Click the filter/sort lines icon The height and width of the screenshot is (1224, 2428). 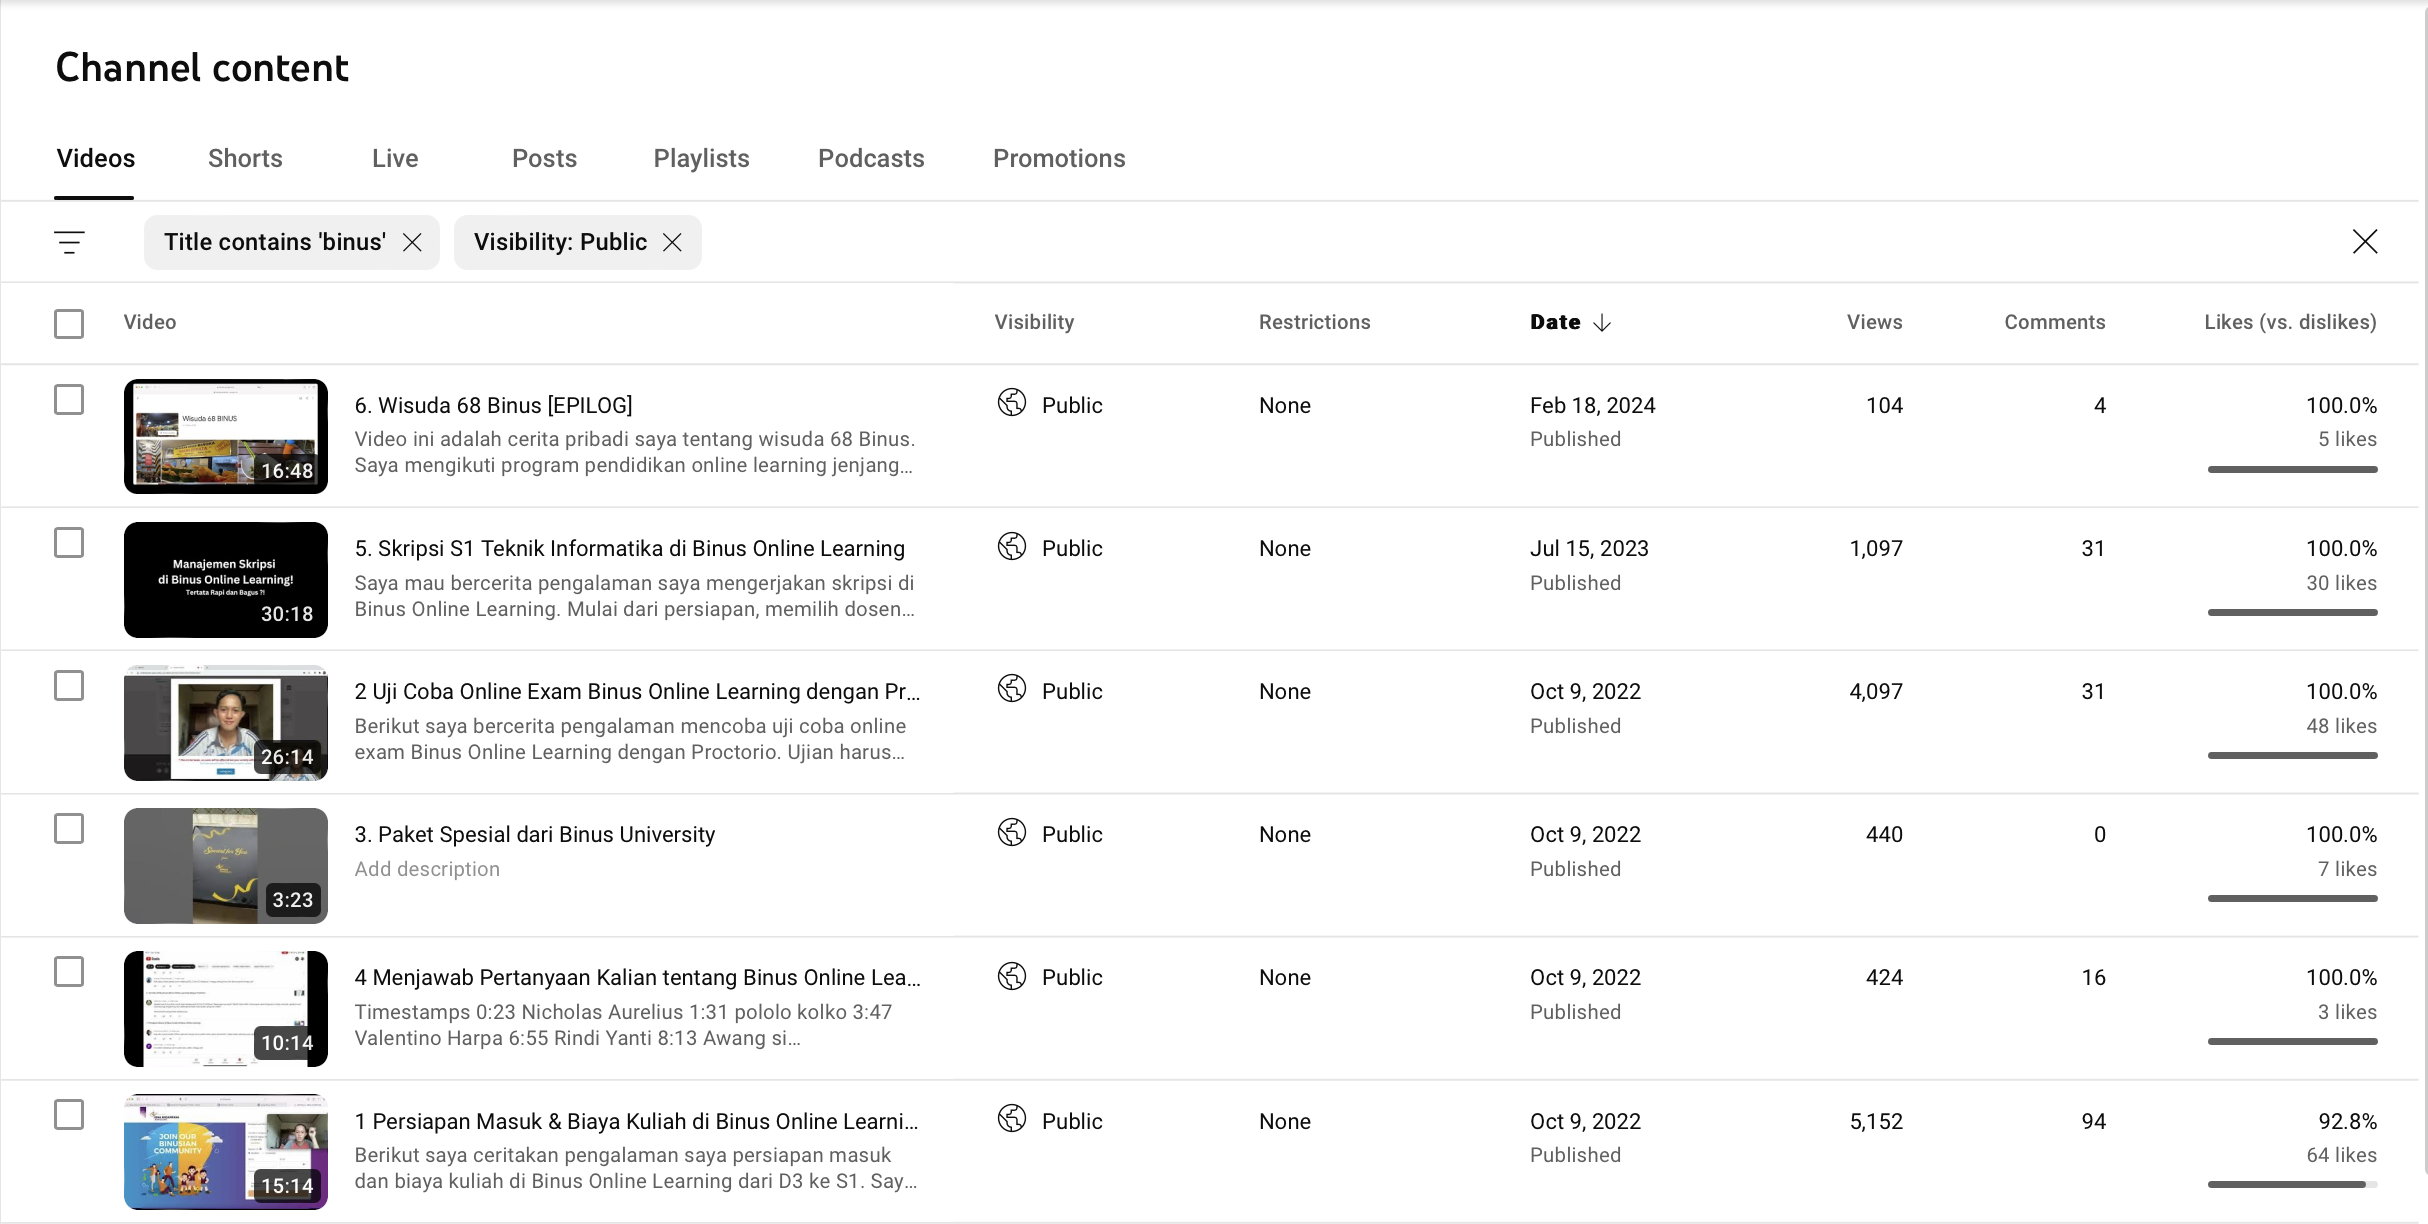pos(69,242)
